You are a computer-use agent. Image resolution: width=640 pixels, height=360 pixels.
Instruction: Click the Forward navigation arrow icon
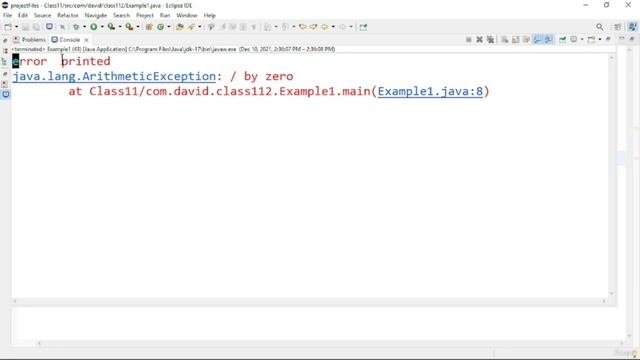pos(342,27)
